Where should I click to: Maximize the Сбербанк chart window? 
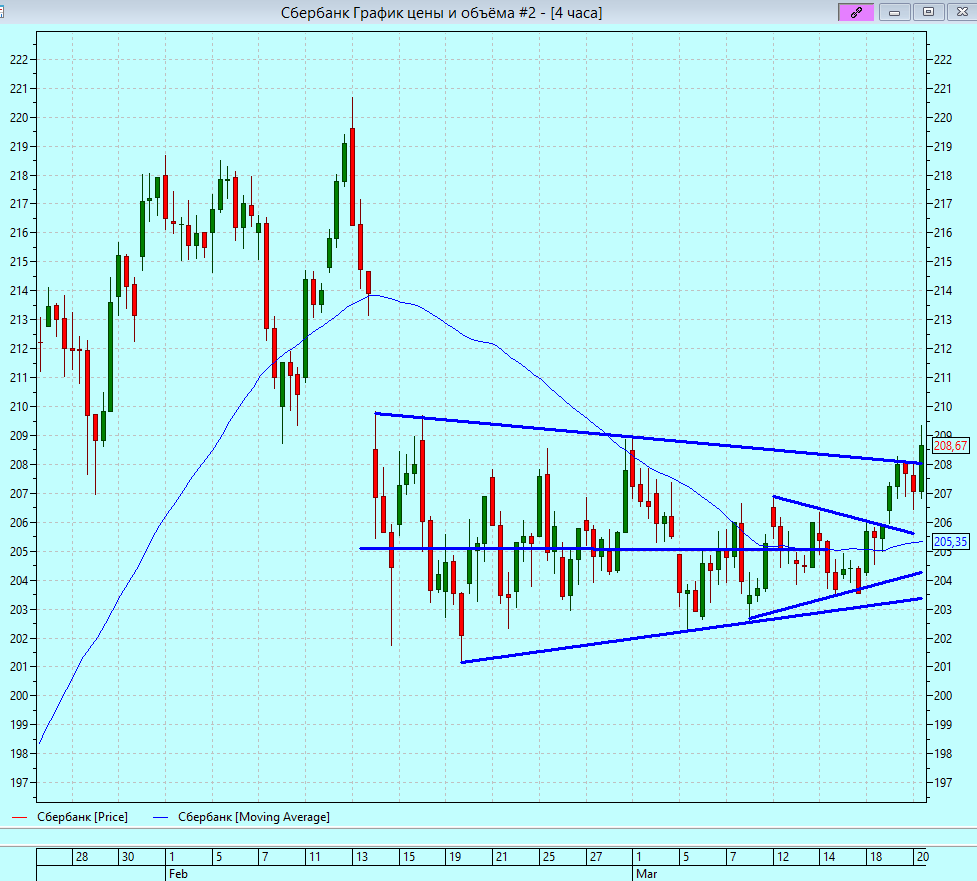pos(928,12)
